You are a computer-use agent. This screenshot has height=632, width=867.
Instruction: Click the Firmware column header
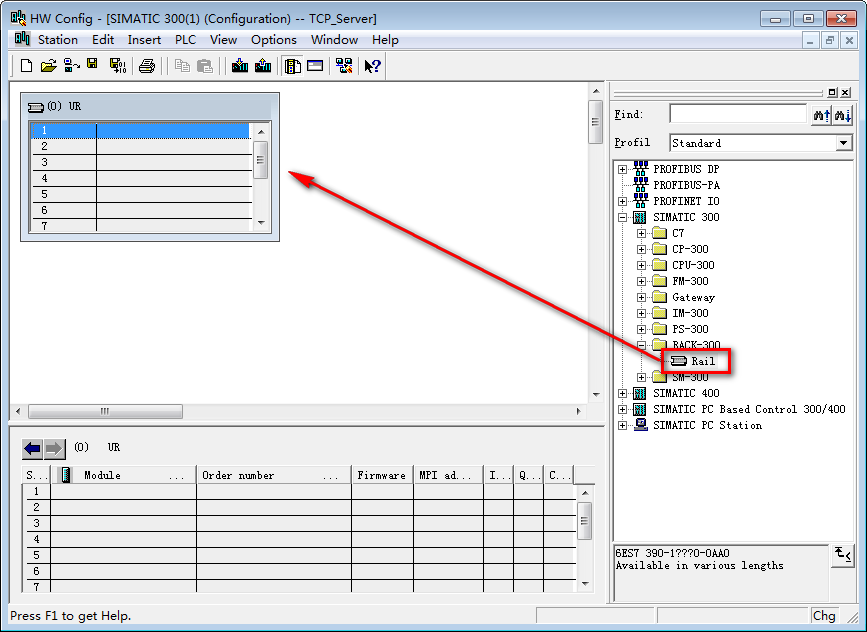pyautogui.click(x=382, y=476)
